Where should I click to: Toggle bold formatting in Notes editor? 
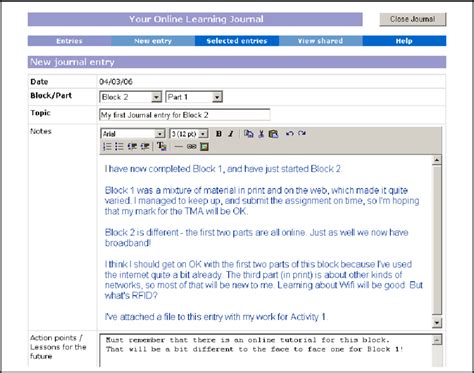tap(219, 134)
